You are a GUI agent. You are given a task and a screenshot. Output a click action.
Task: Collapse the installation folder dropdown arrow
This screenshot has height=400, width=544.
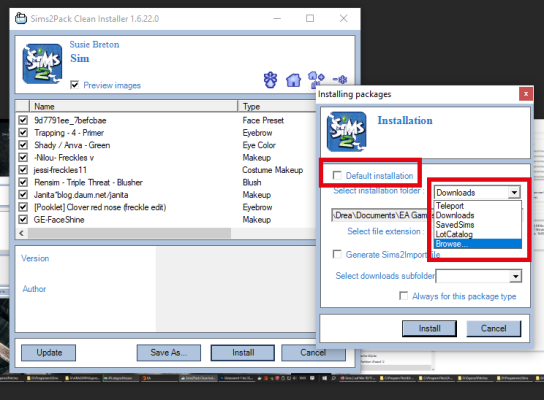coord(514,192)
